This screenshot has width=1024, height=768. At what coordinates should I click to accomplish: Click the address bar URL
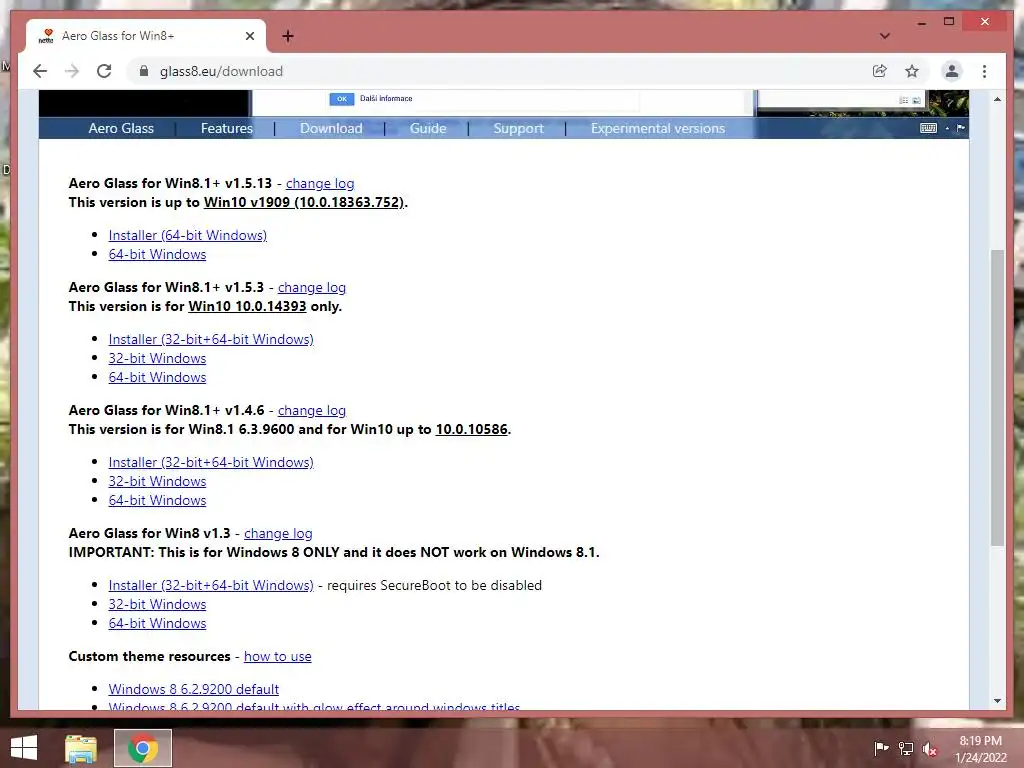tap(221, 71)
